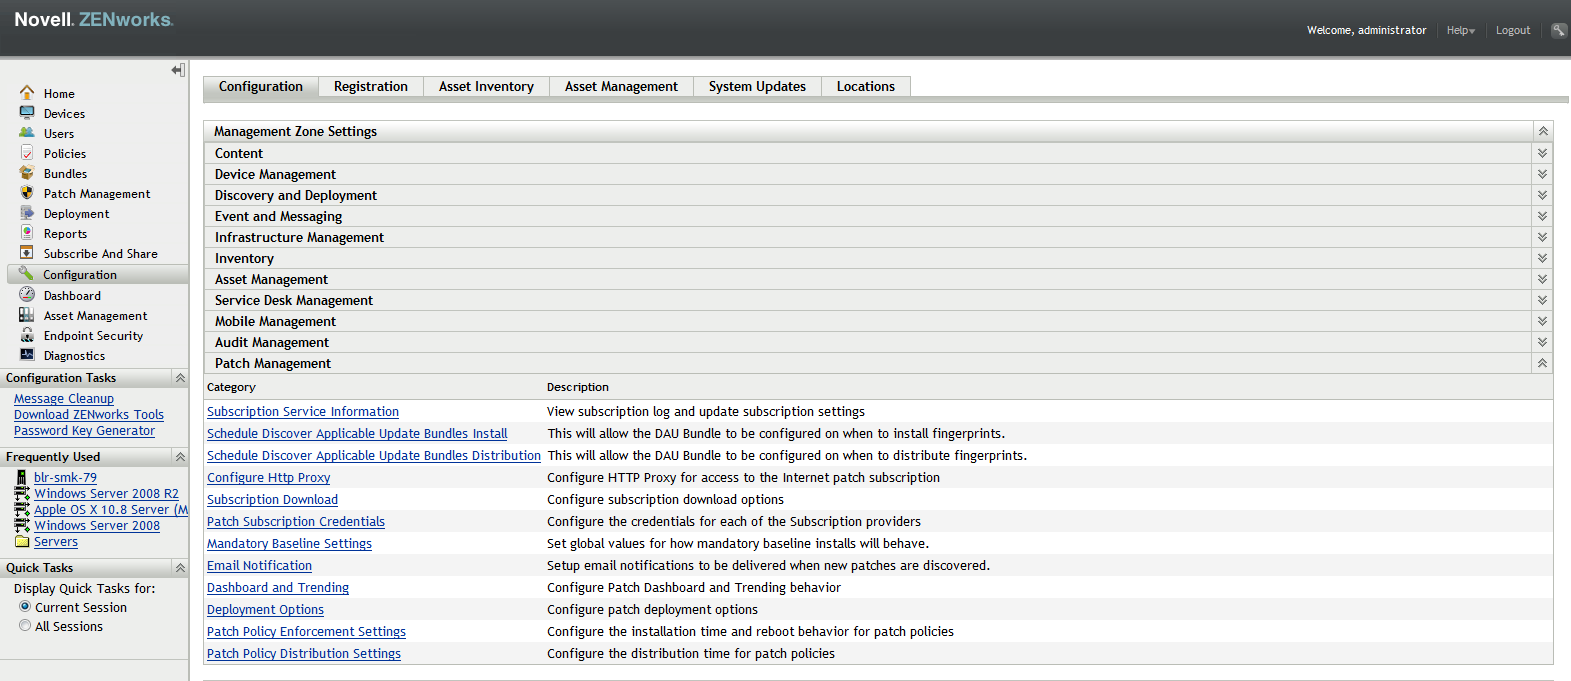Expand the Audit Management section row

click(878, 342)
